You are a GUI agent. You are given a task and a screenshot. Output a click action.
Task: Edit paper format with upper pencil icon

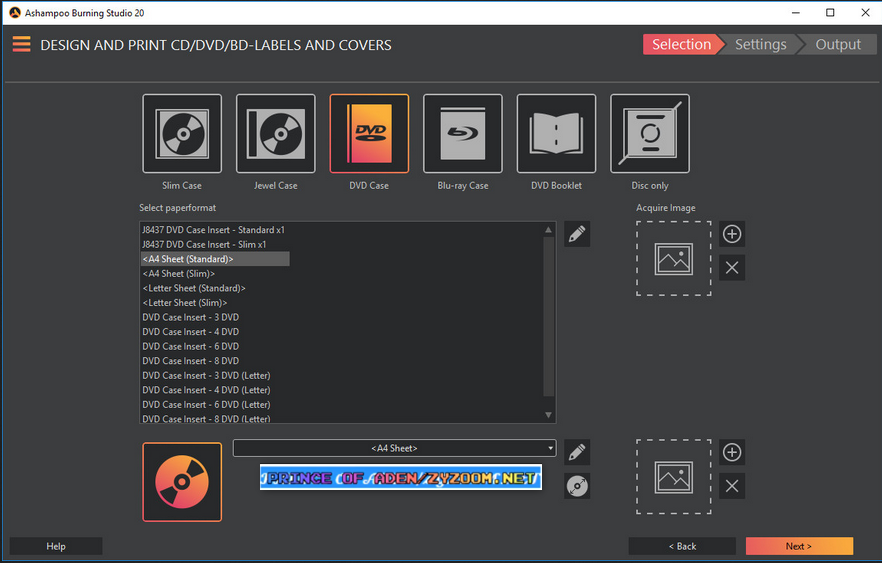pyautogui.click(x=577, y=234)
